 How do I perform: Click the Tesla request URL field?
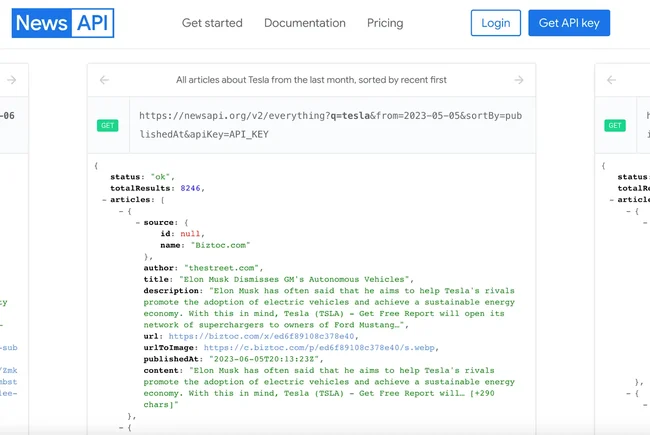[332, 125]
